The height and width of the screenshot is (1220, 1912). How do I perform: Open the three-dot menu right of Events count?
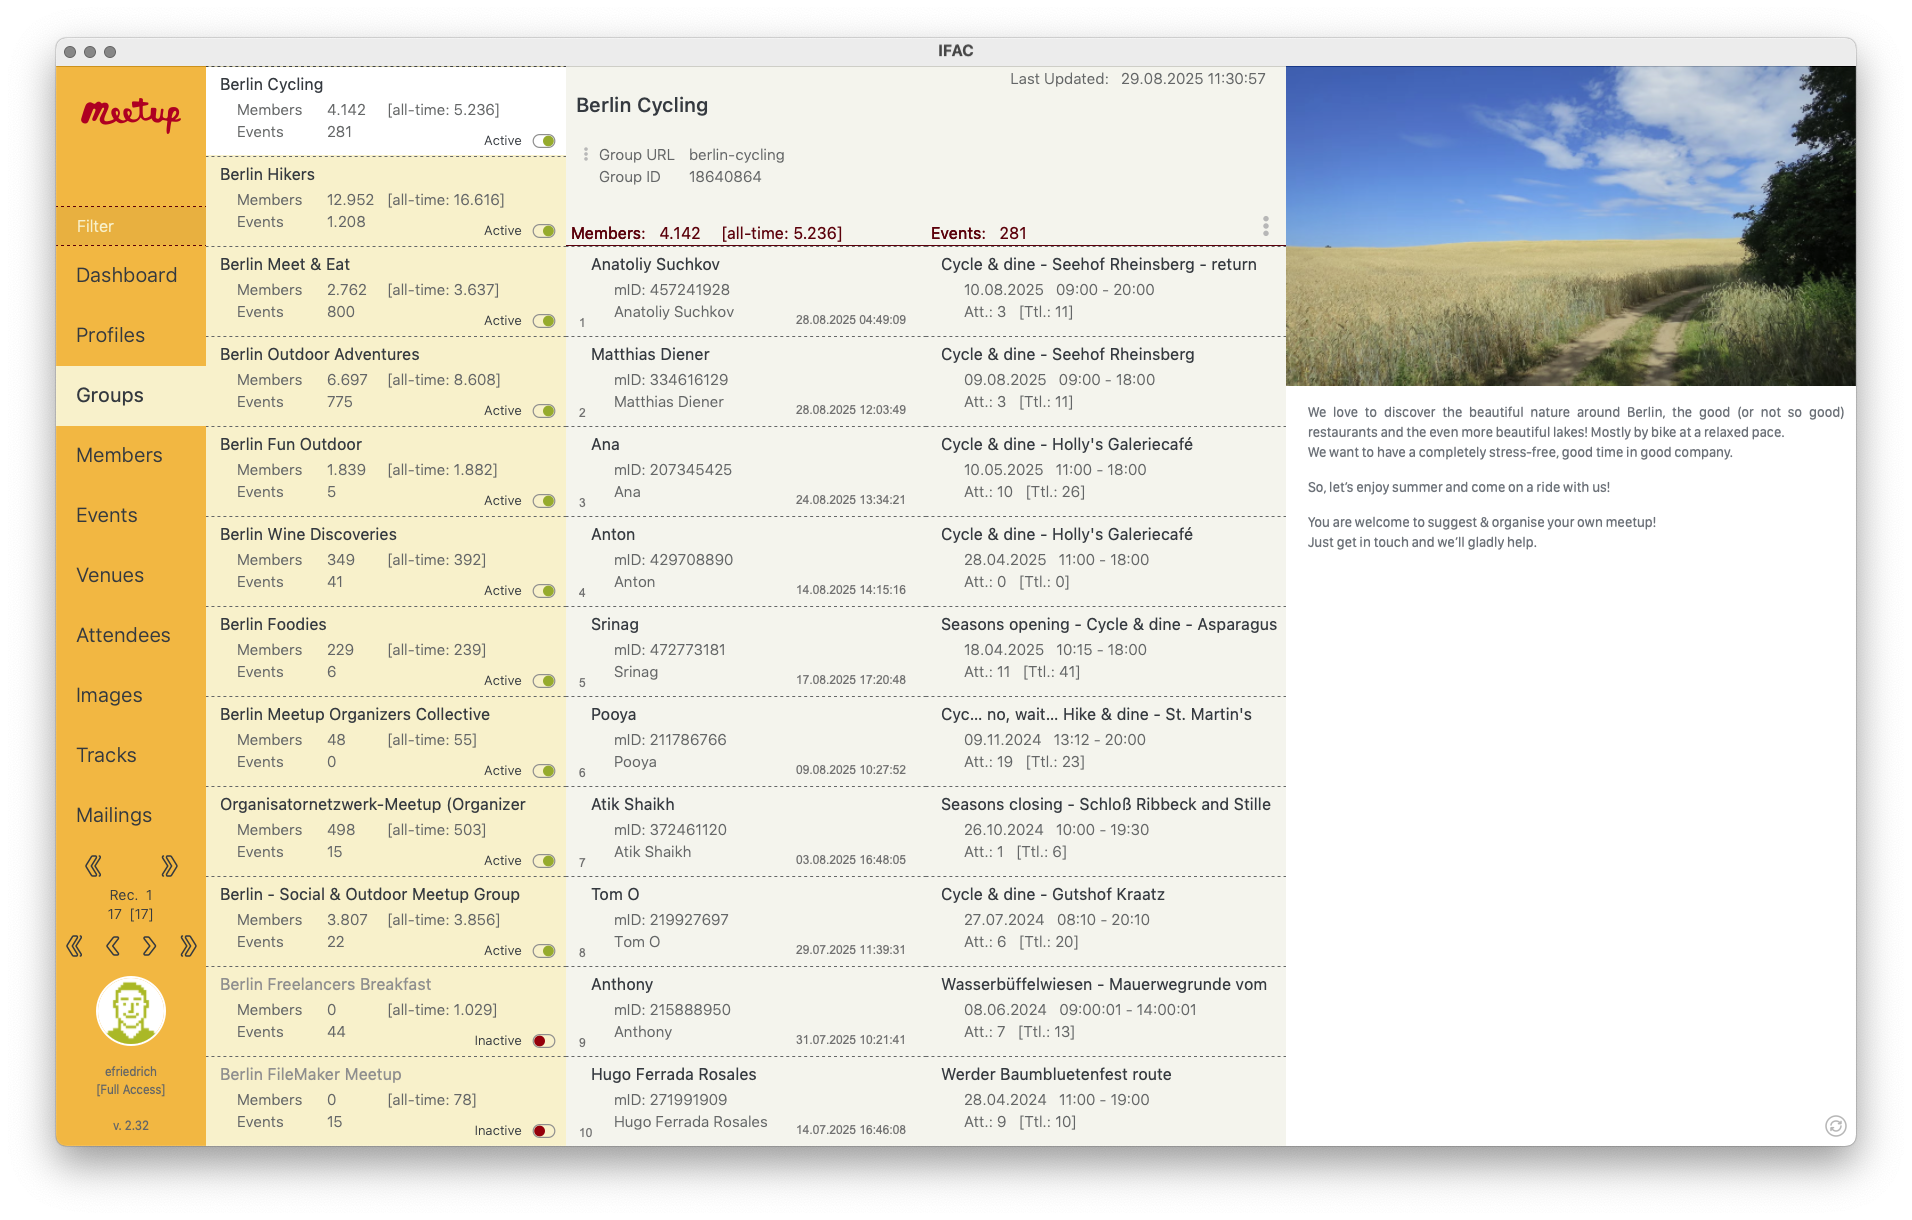coord(1265,226)
